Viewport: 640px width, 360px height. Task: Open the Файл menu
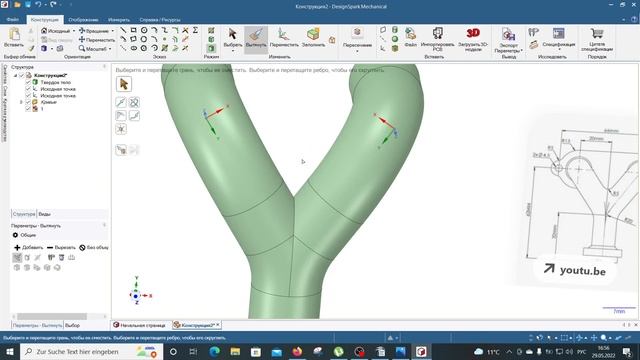coord(13,19)
